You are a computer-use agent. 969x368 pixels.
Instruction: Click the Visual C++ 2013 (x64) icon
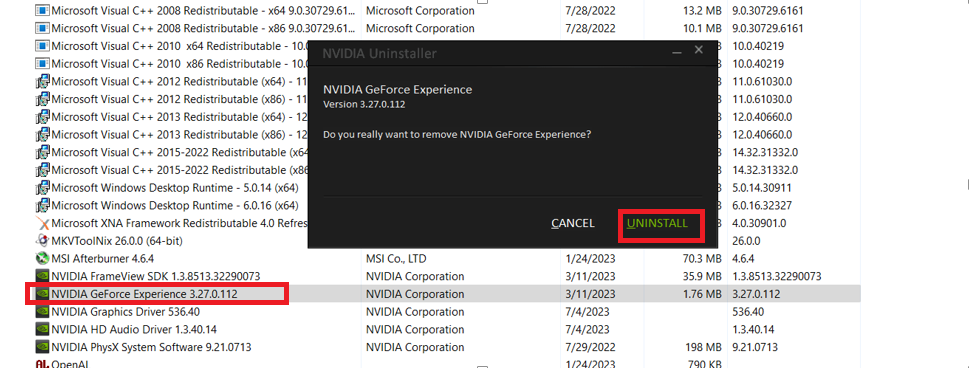43,117
